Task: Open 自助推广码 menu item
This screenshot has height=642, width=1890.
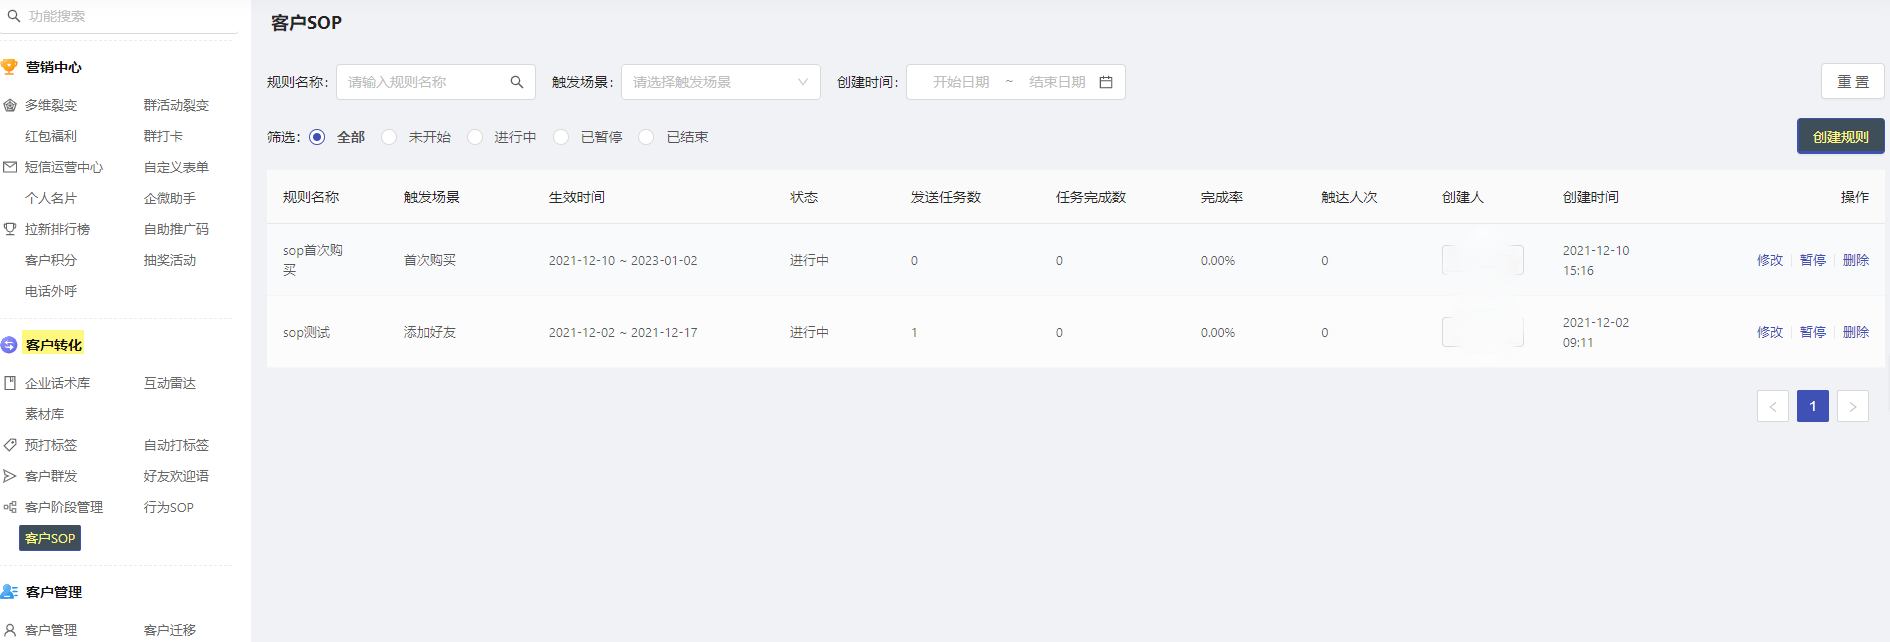Action: pos(176,229)
